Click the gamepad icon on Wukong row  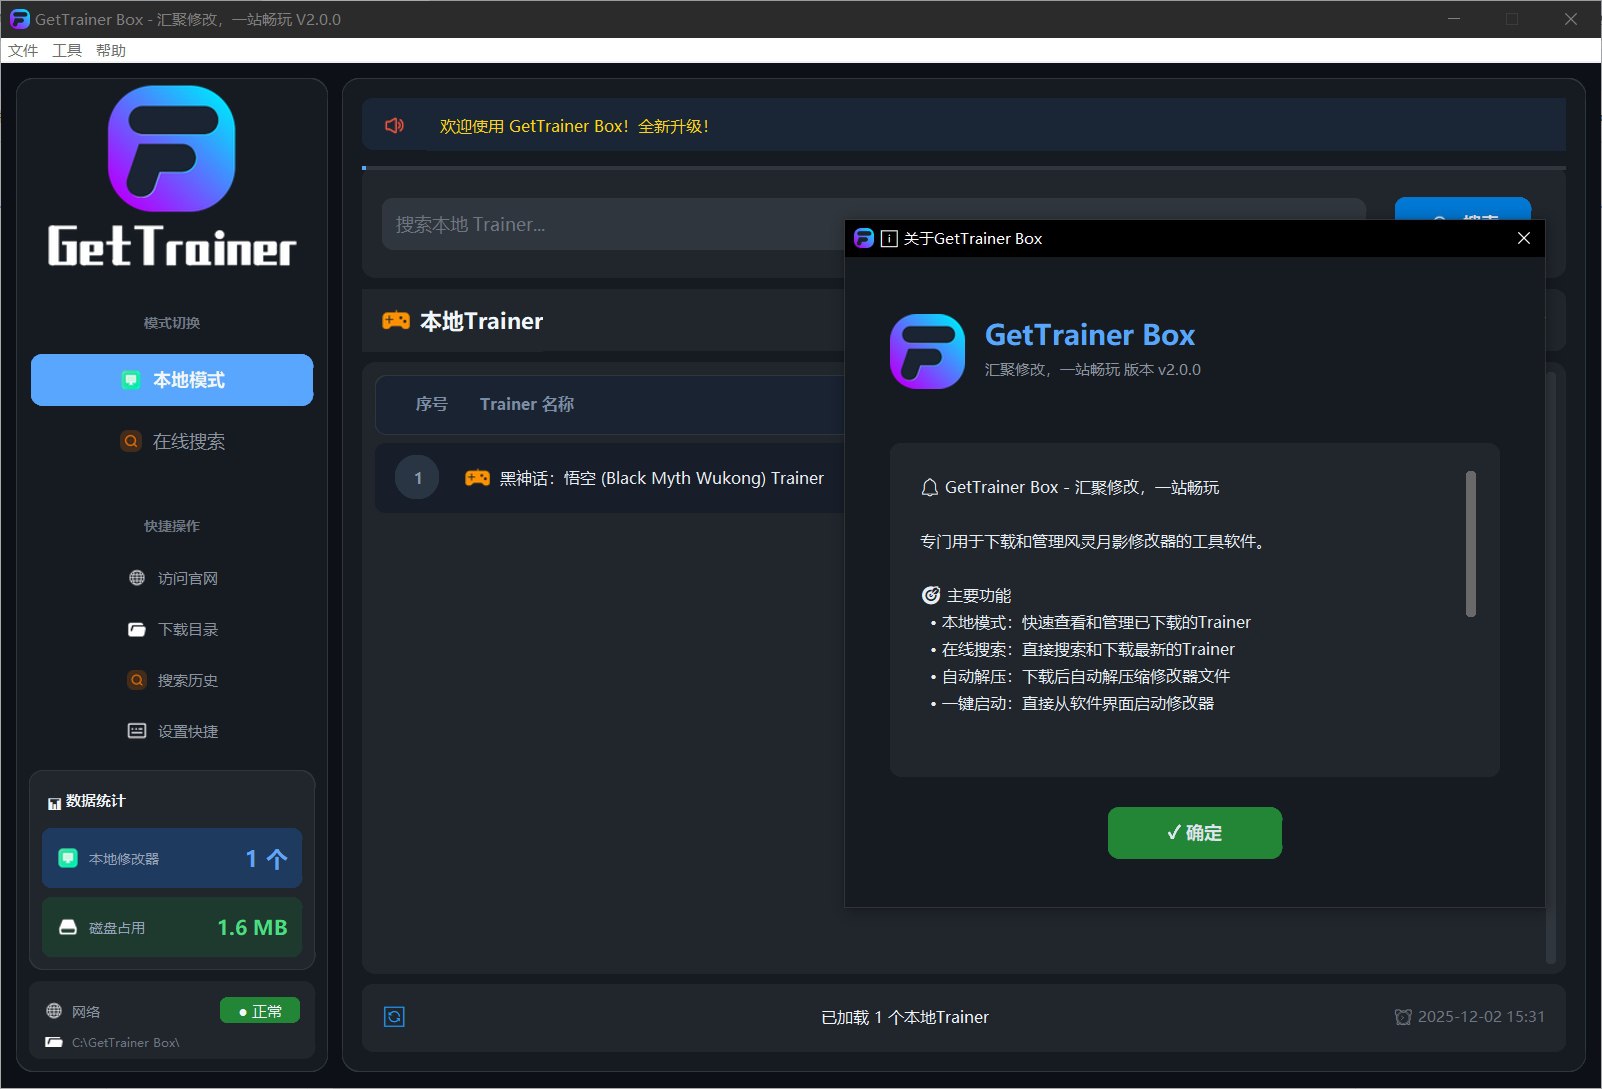pyautogui.click(x=477, y=478)
